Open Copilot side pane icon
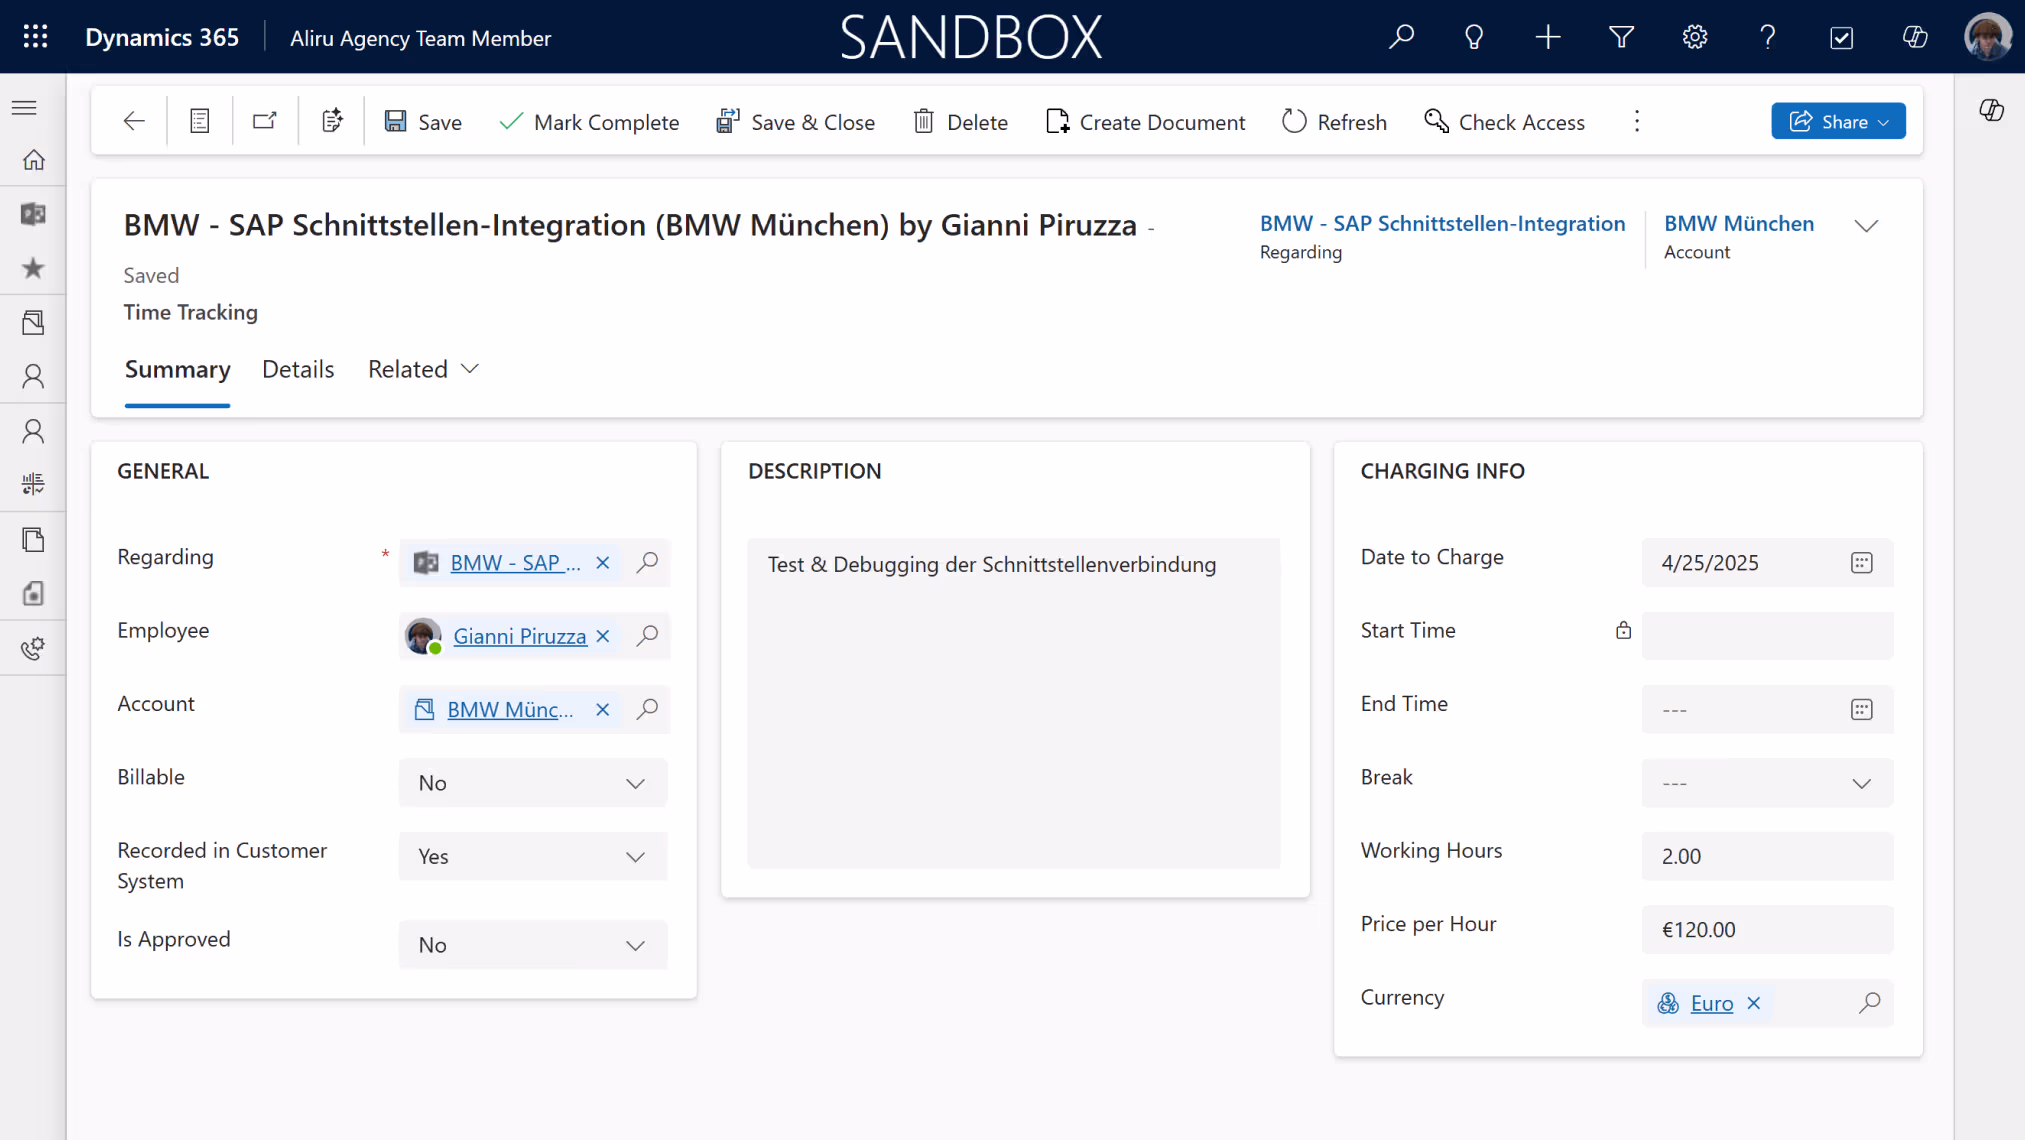This screenshot has height=1140, width=2025. coord(1991,110)
